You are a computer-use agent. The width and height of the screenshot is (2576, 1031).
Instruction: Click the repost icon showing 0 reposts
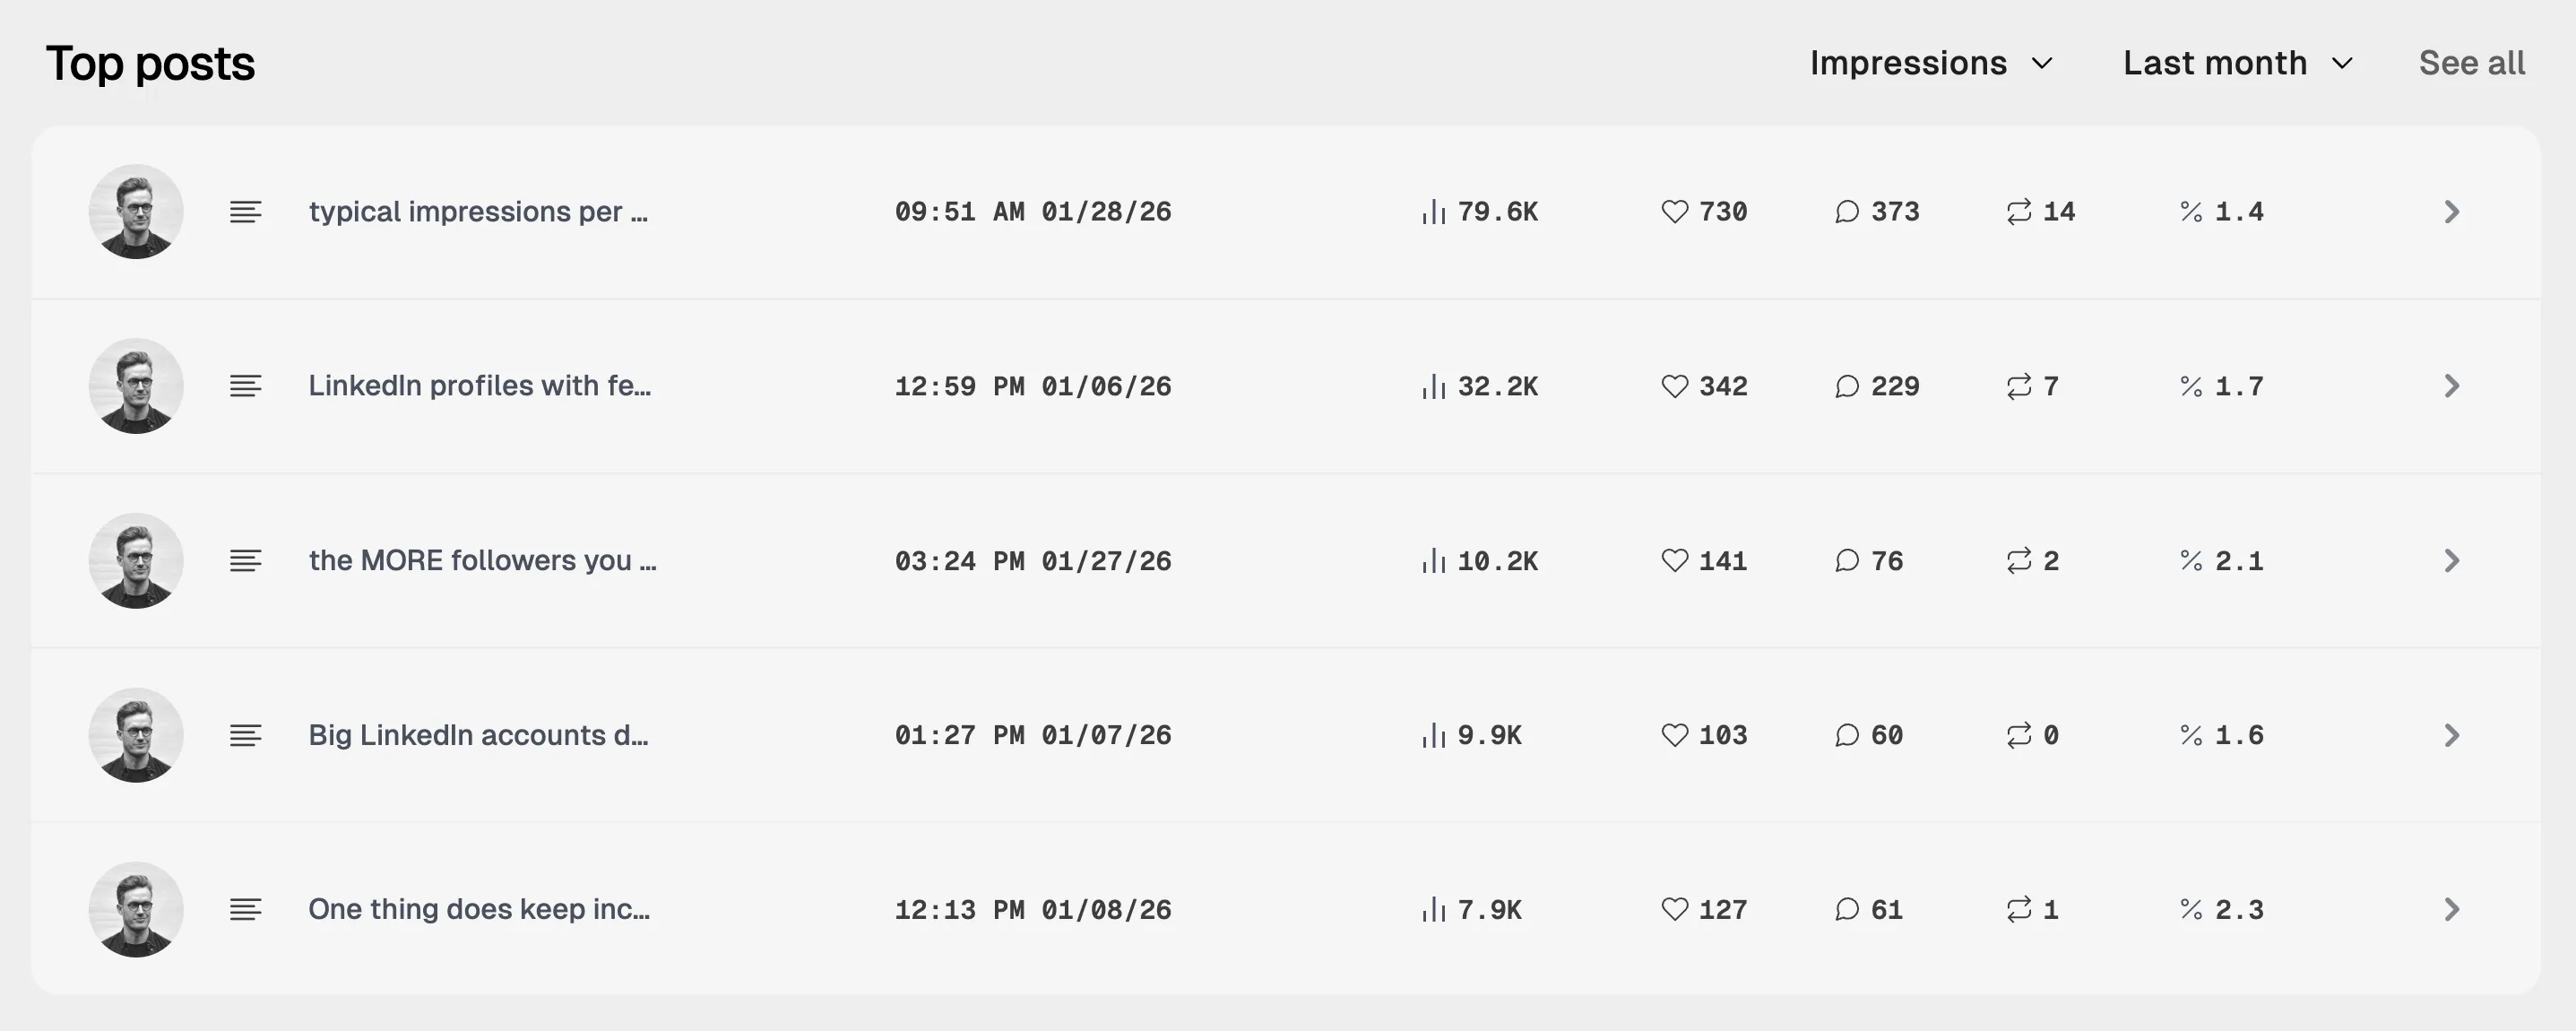[x=2020, y=735]
